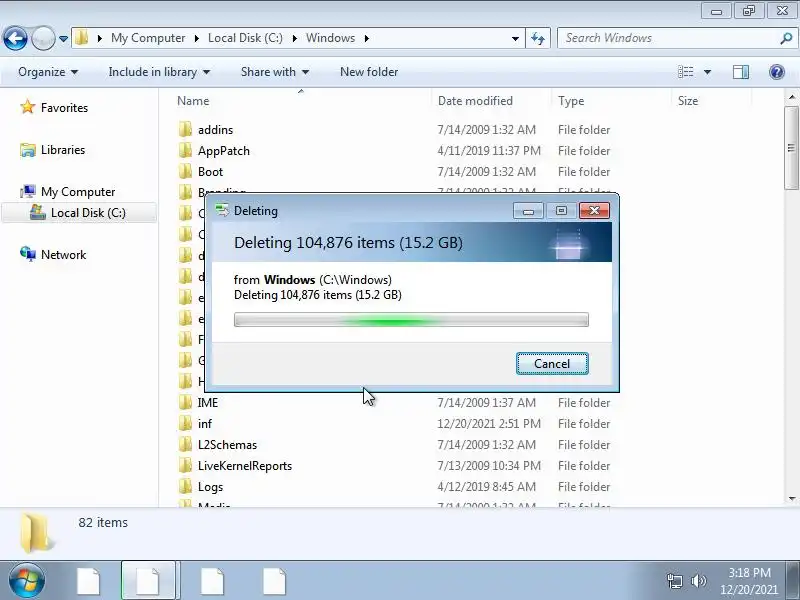Open the recent pages dropdown arrow
The image size is (800, 600).
(x=63, y=38)
